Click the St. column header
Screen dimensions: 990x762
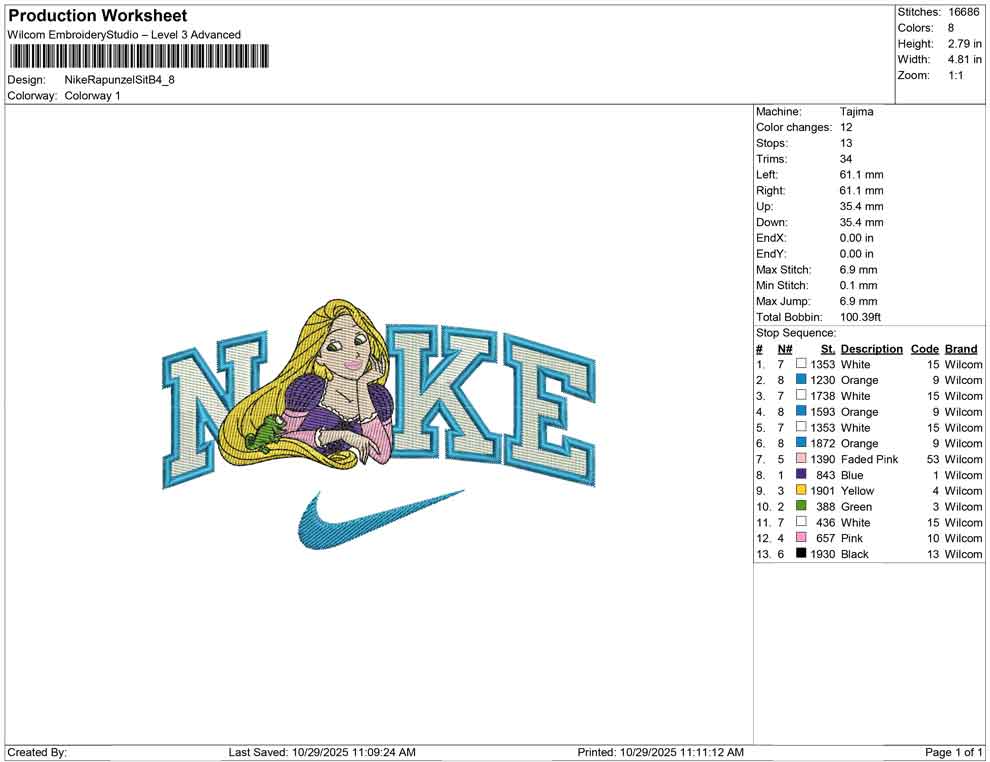click(827, 348)
